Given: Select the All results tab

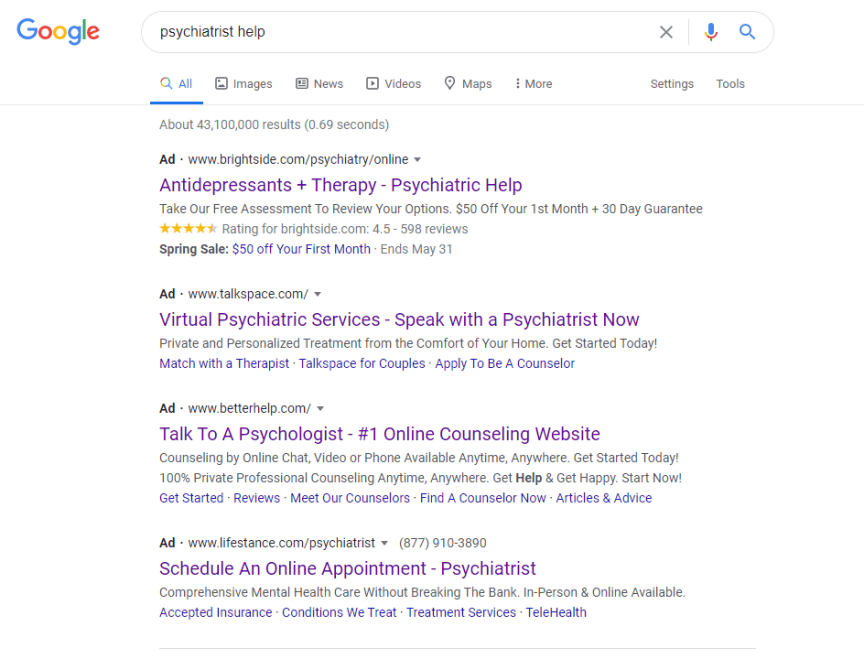Looking at the screenshot, I should coord(176,84).
